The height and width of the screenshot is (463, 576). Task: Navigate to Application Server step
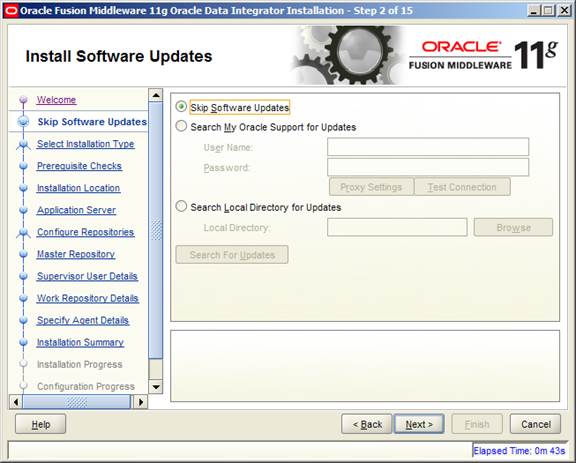click(76, 210)
